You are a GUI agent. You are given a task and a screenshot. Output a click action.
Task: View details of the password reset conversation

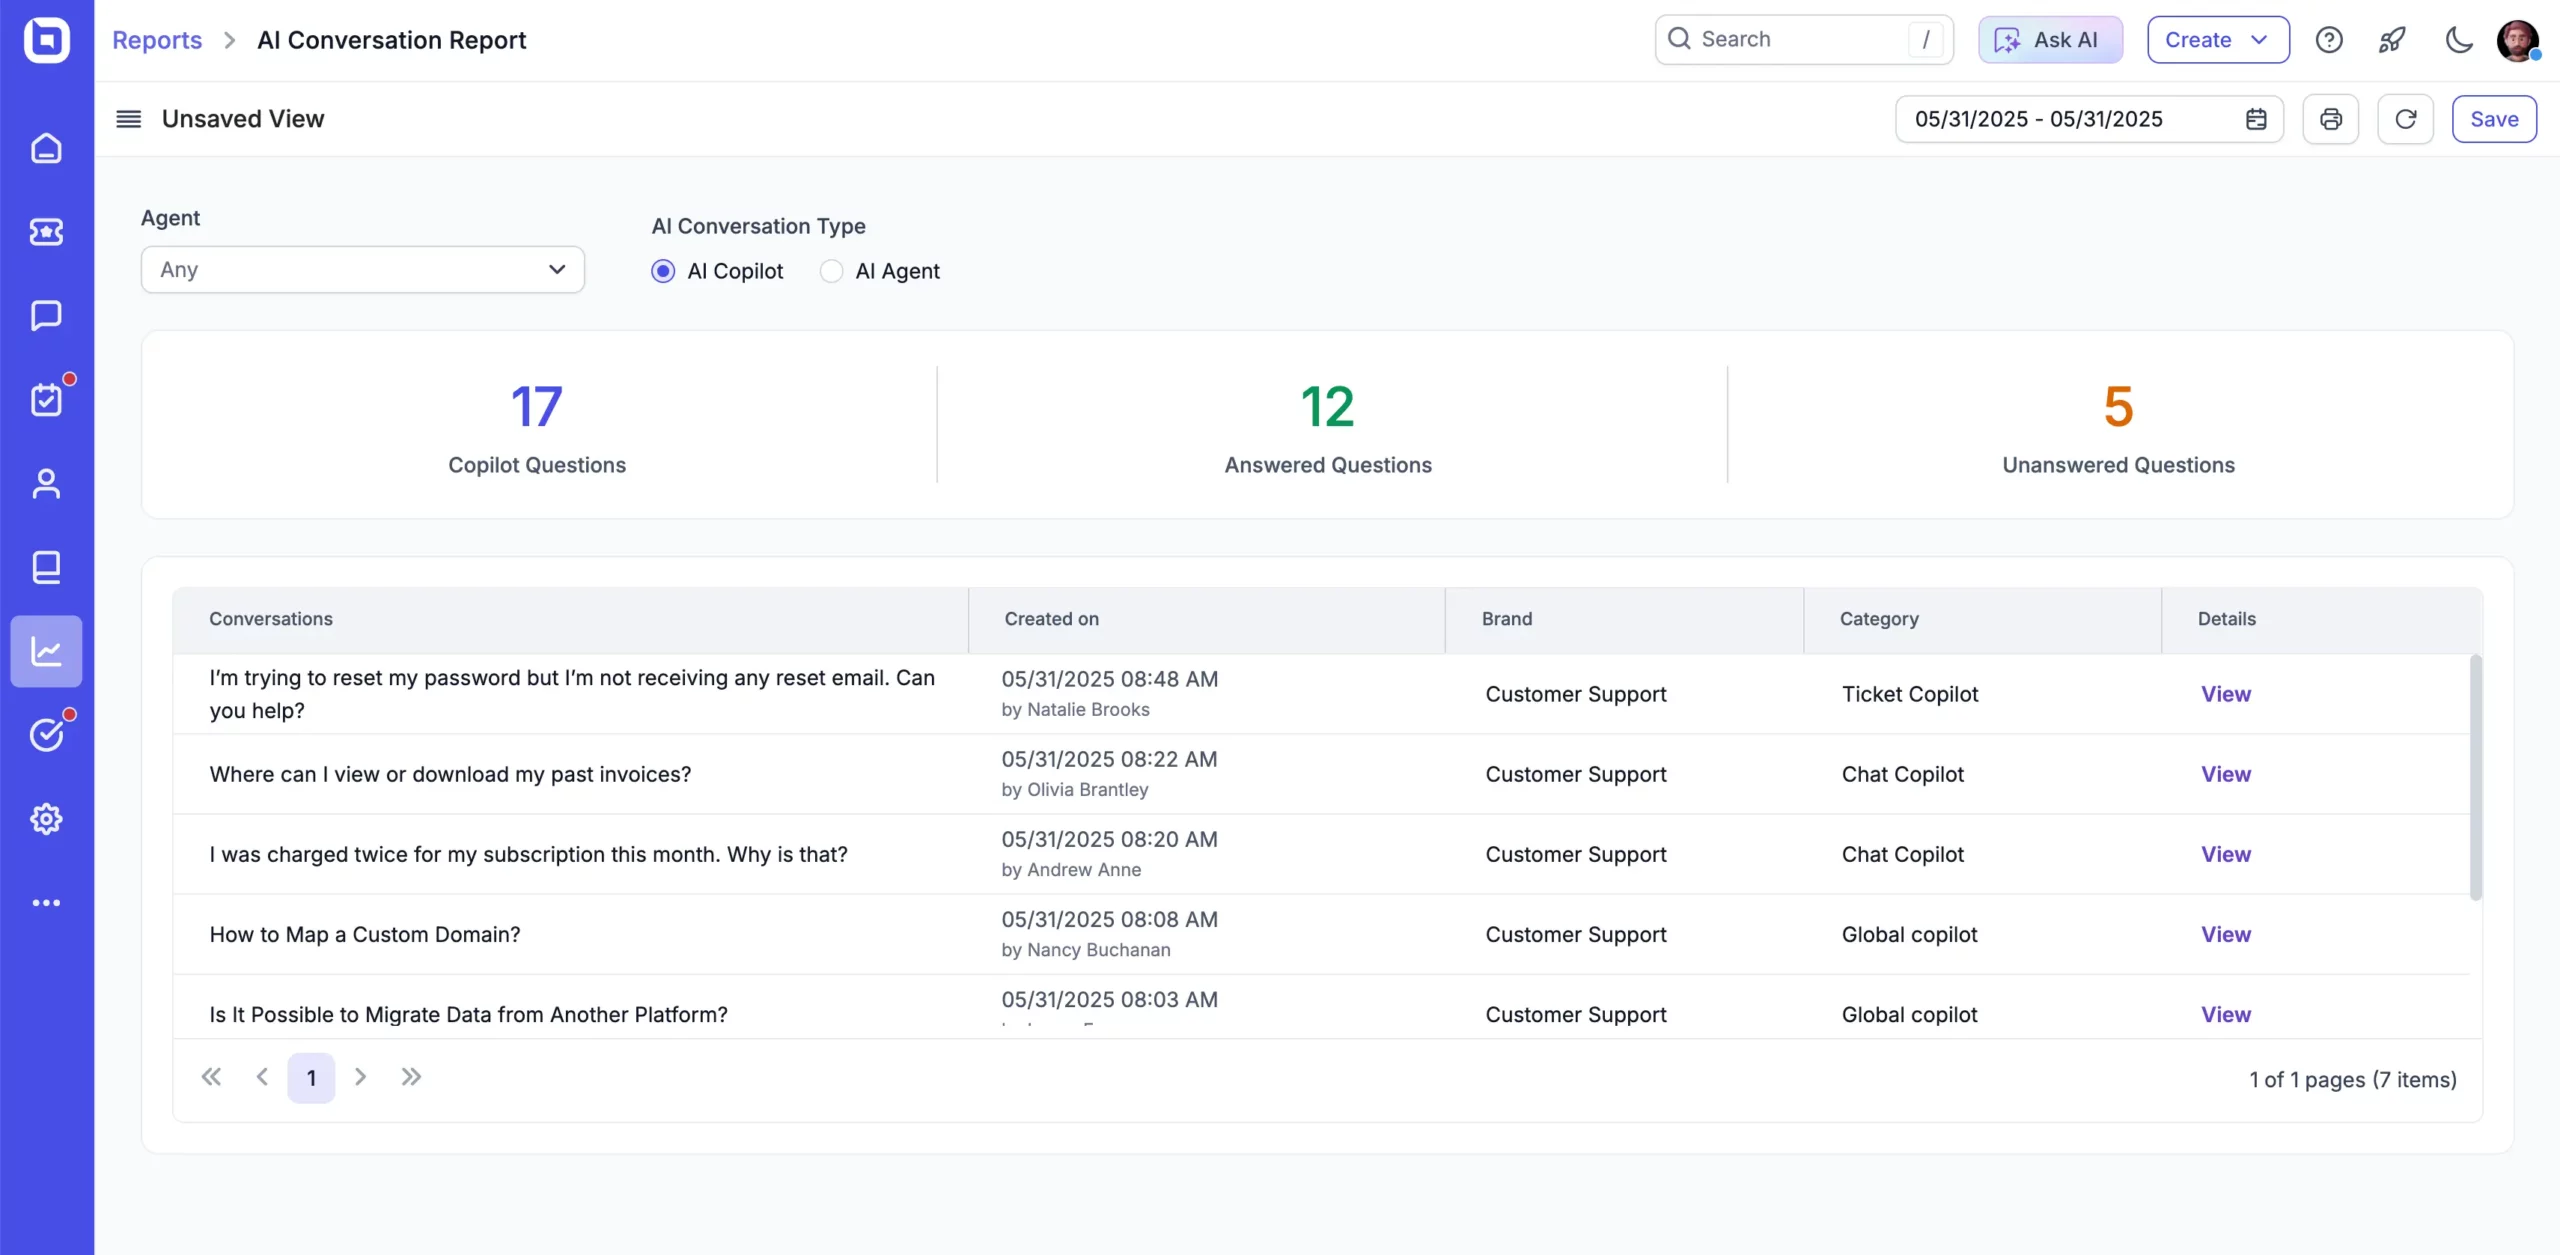(2226, 694)
